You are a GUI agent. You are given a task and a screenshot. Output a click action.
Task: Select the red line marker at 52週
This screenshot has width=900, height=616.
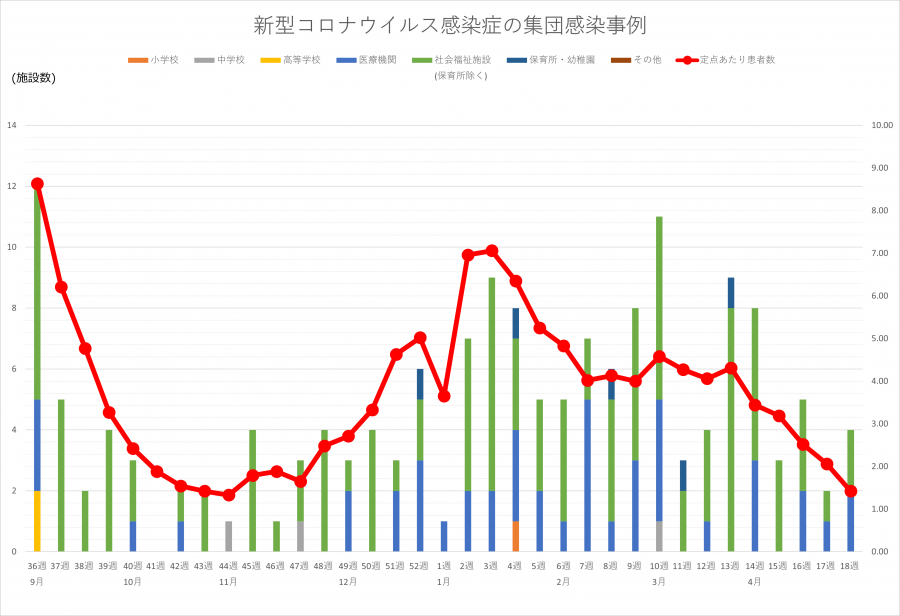[420, 338]
